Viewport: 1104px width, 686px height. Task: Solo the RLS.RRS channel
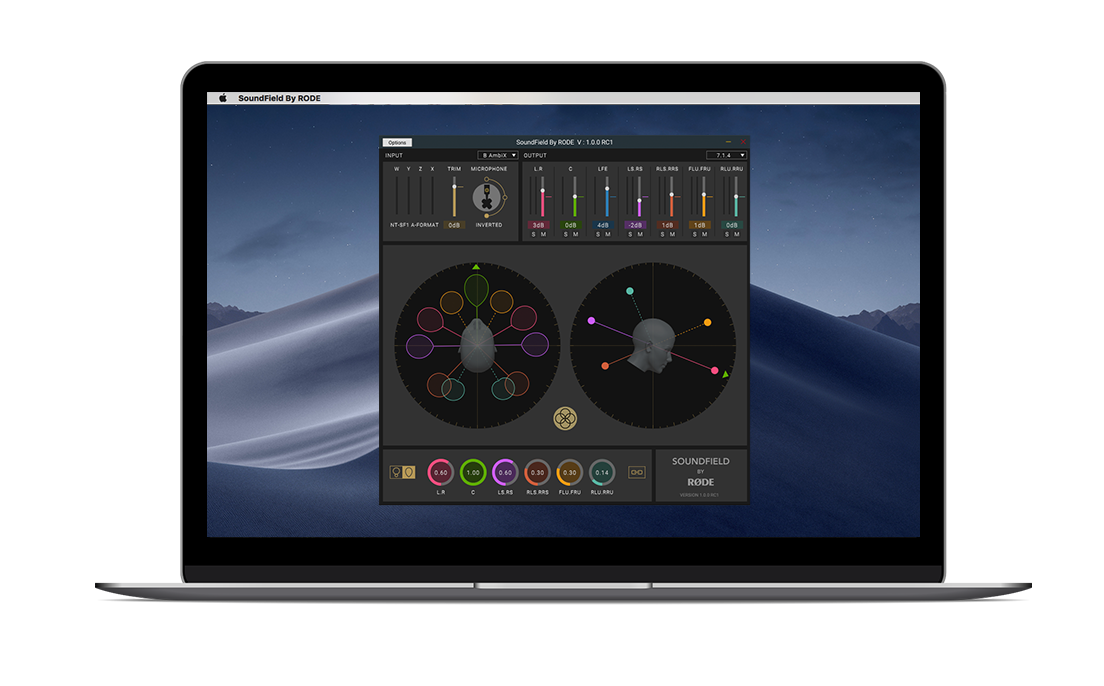663,235
